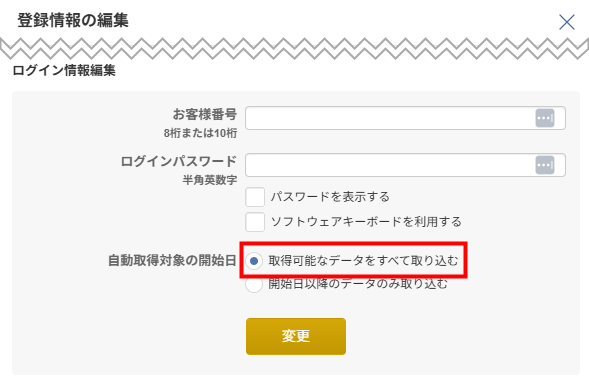The height and width of the screenshot is (381, 589).
Task: Close the 登録情報の編集 dialog
Action: point(566,22)
